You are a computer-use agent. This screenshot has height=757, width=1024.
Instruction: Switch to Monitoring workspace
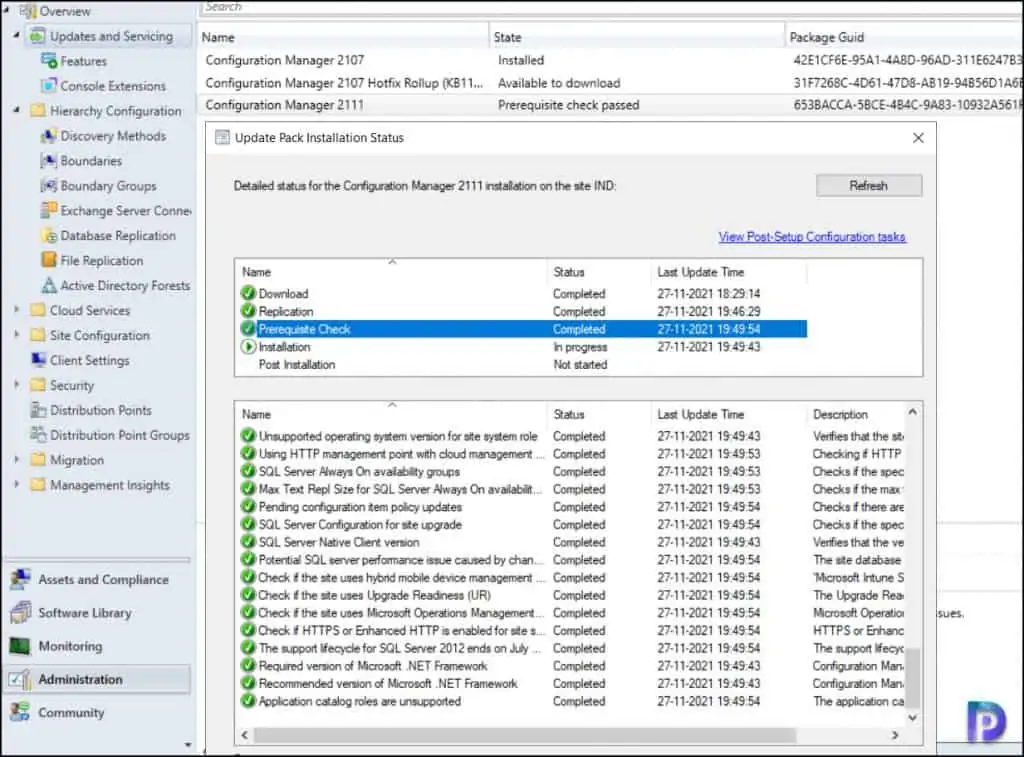pyautogui.click(x=98, y=646)
